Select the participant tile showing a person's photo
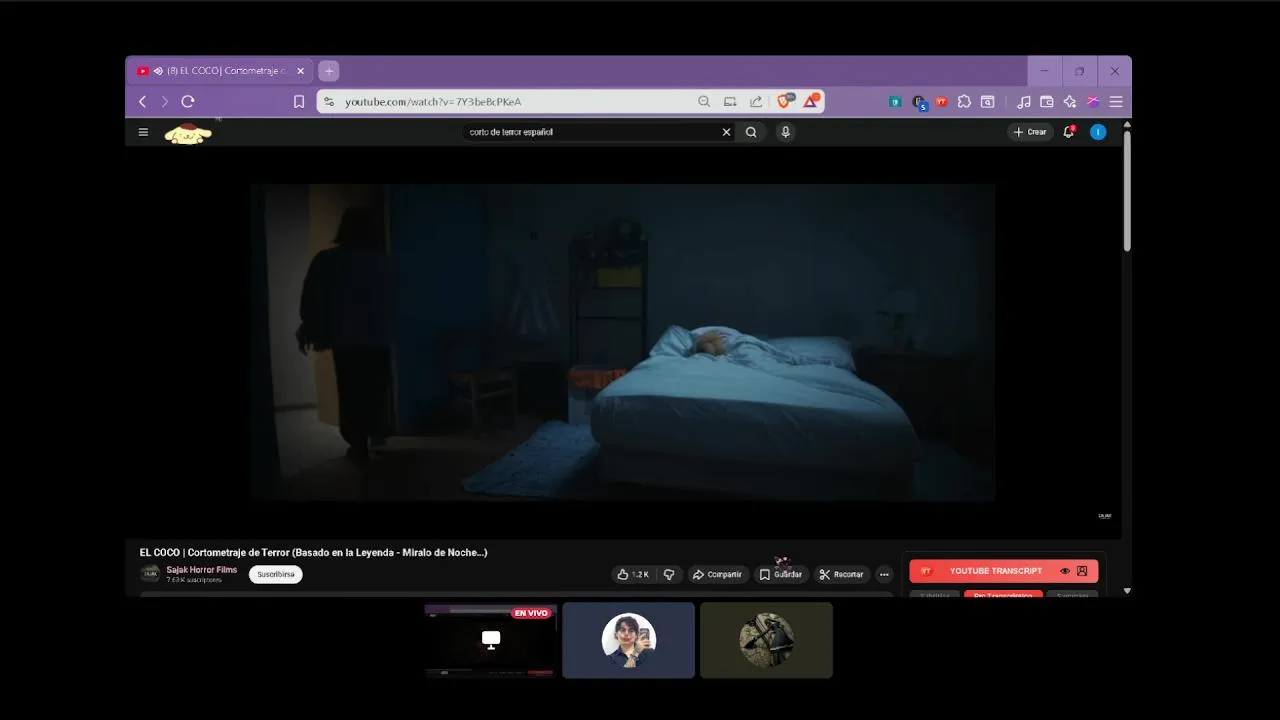Viewport: 1280px width, 720px height. (x=628, y=640)
